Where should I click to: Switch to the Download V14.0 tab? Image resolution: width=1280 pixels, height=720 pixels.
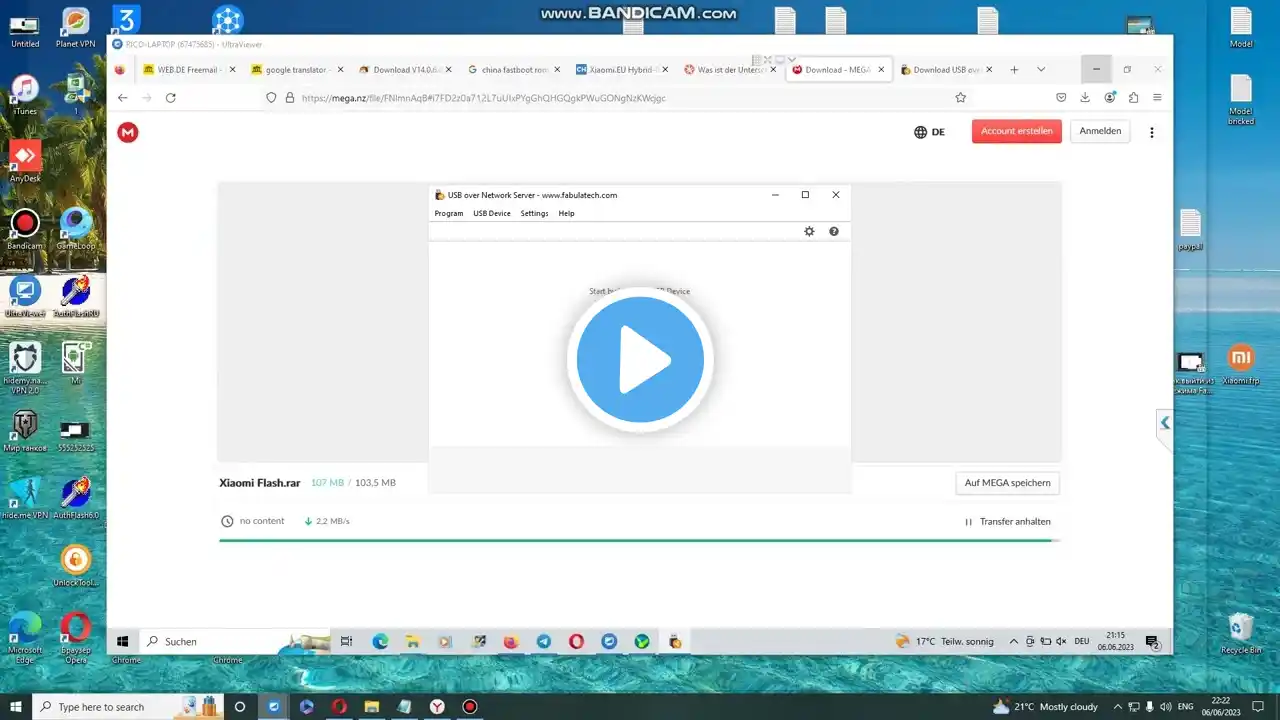pyautogui.click(x=405, y=70)
